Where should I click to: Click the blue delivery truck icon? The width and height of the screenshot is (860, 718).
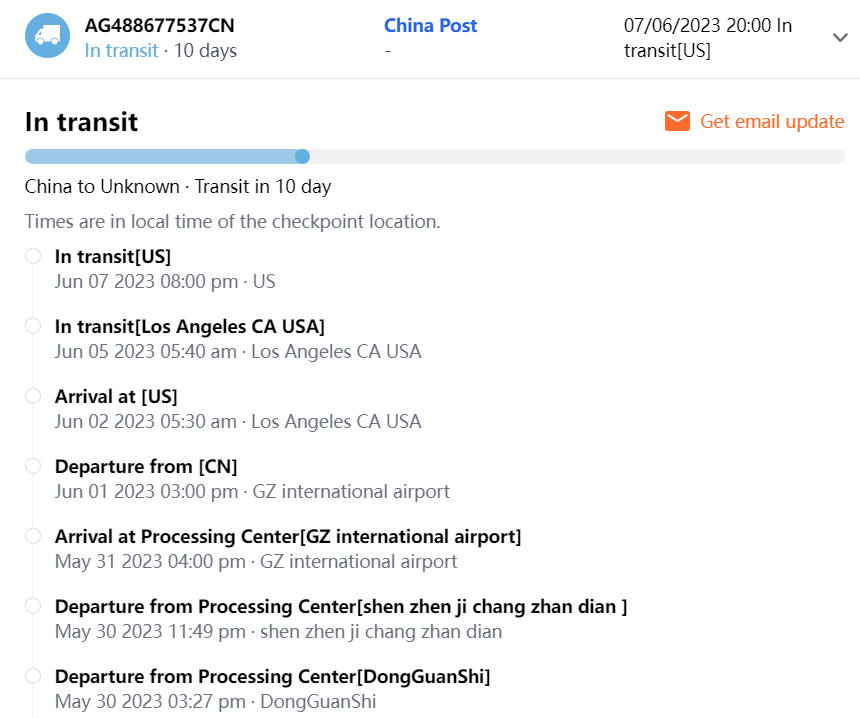point(47,36)
